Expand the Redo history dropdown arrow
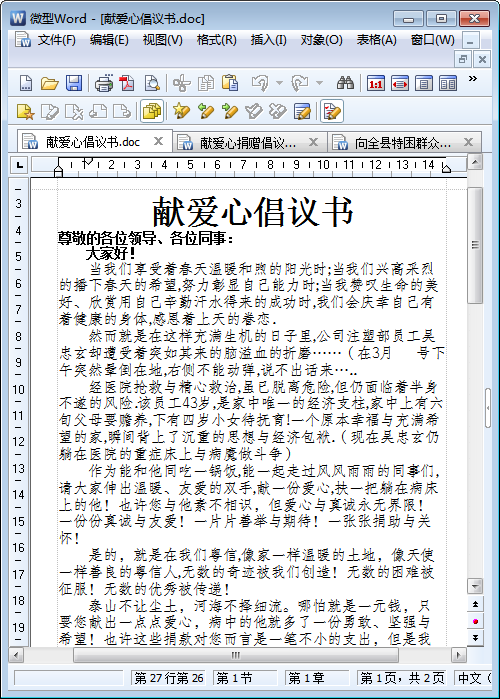Screen dimensions: 500x699 coord(320,83)
